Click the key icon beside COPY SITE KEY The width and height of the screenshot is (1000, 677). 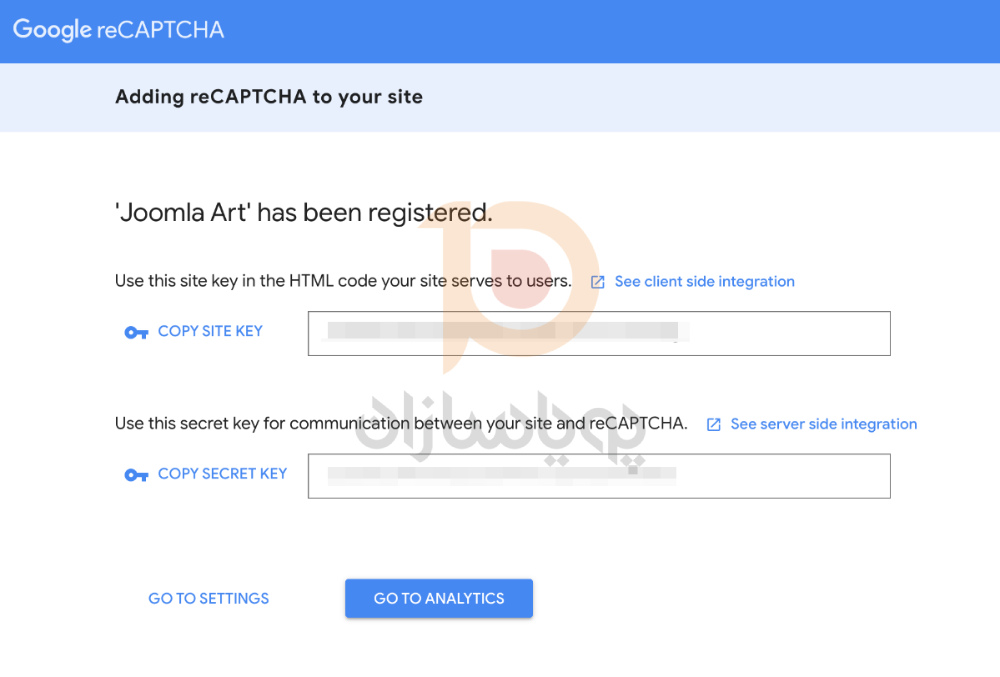[x=136, y=332]
